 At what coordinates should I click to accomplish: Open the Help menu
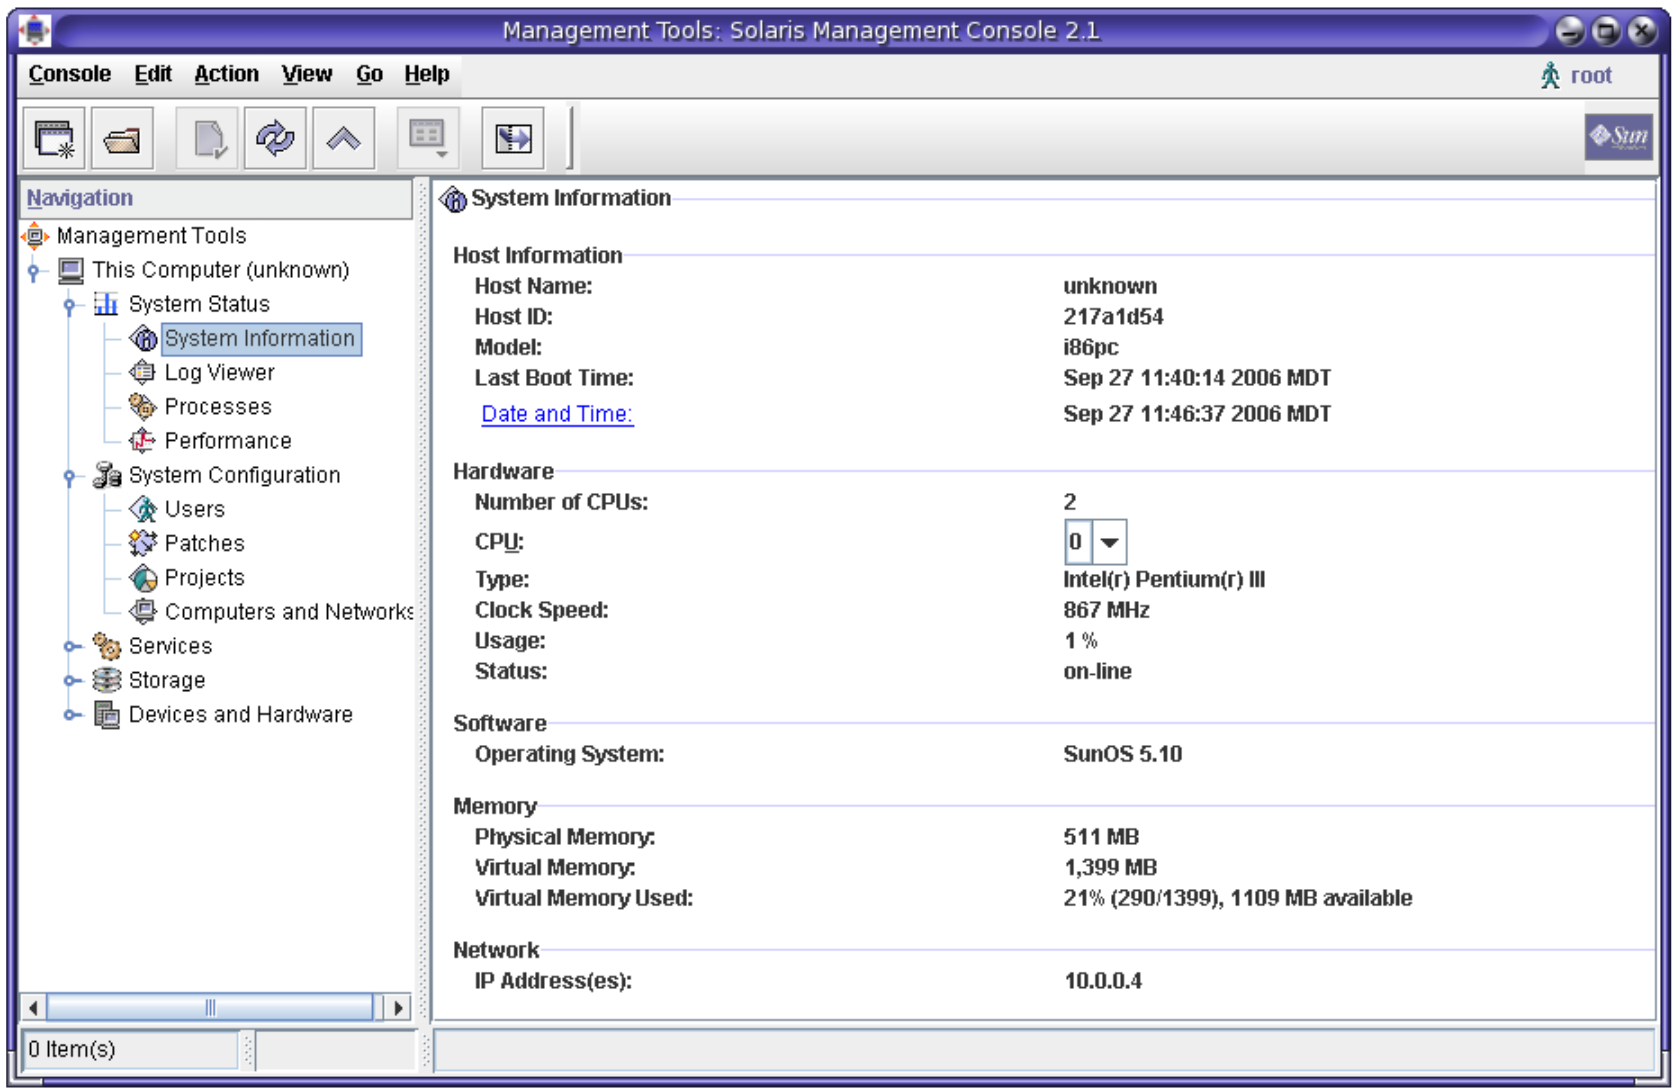coord(427,74)
